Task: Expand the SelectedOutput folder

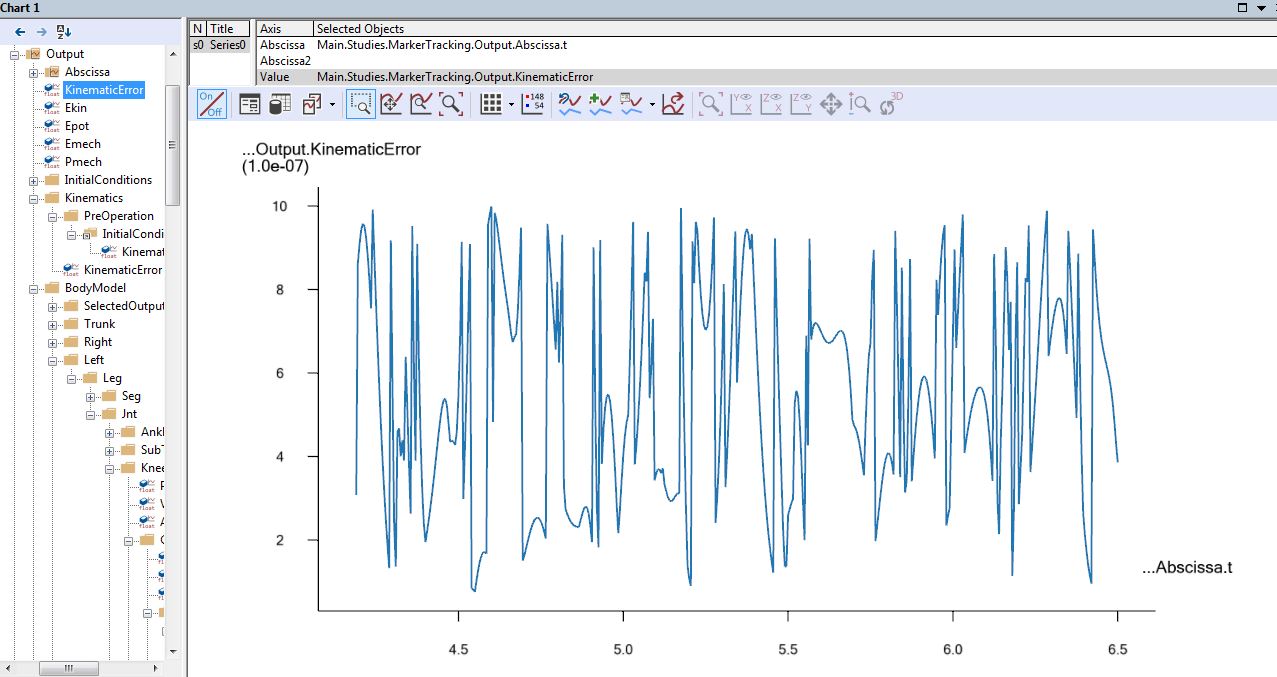Action: pyautogui.click(x=52, y=306)
